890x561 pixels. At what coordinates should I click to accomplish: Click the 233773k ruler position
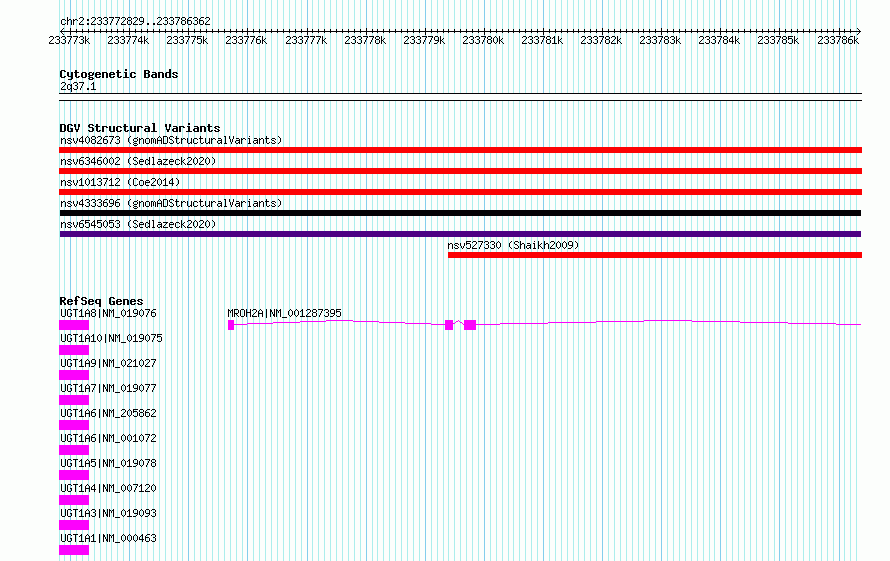(69, 40)
